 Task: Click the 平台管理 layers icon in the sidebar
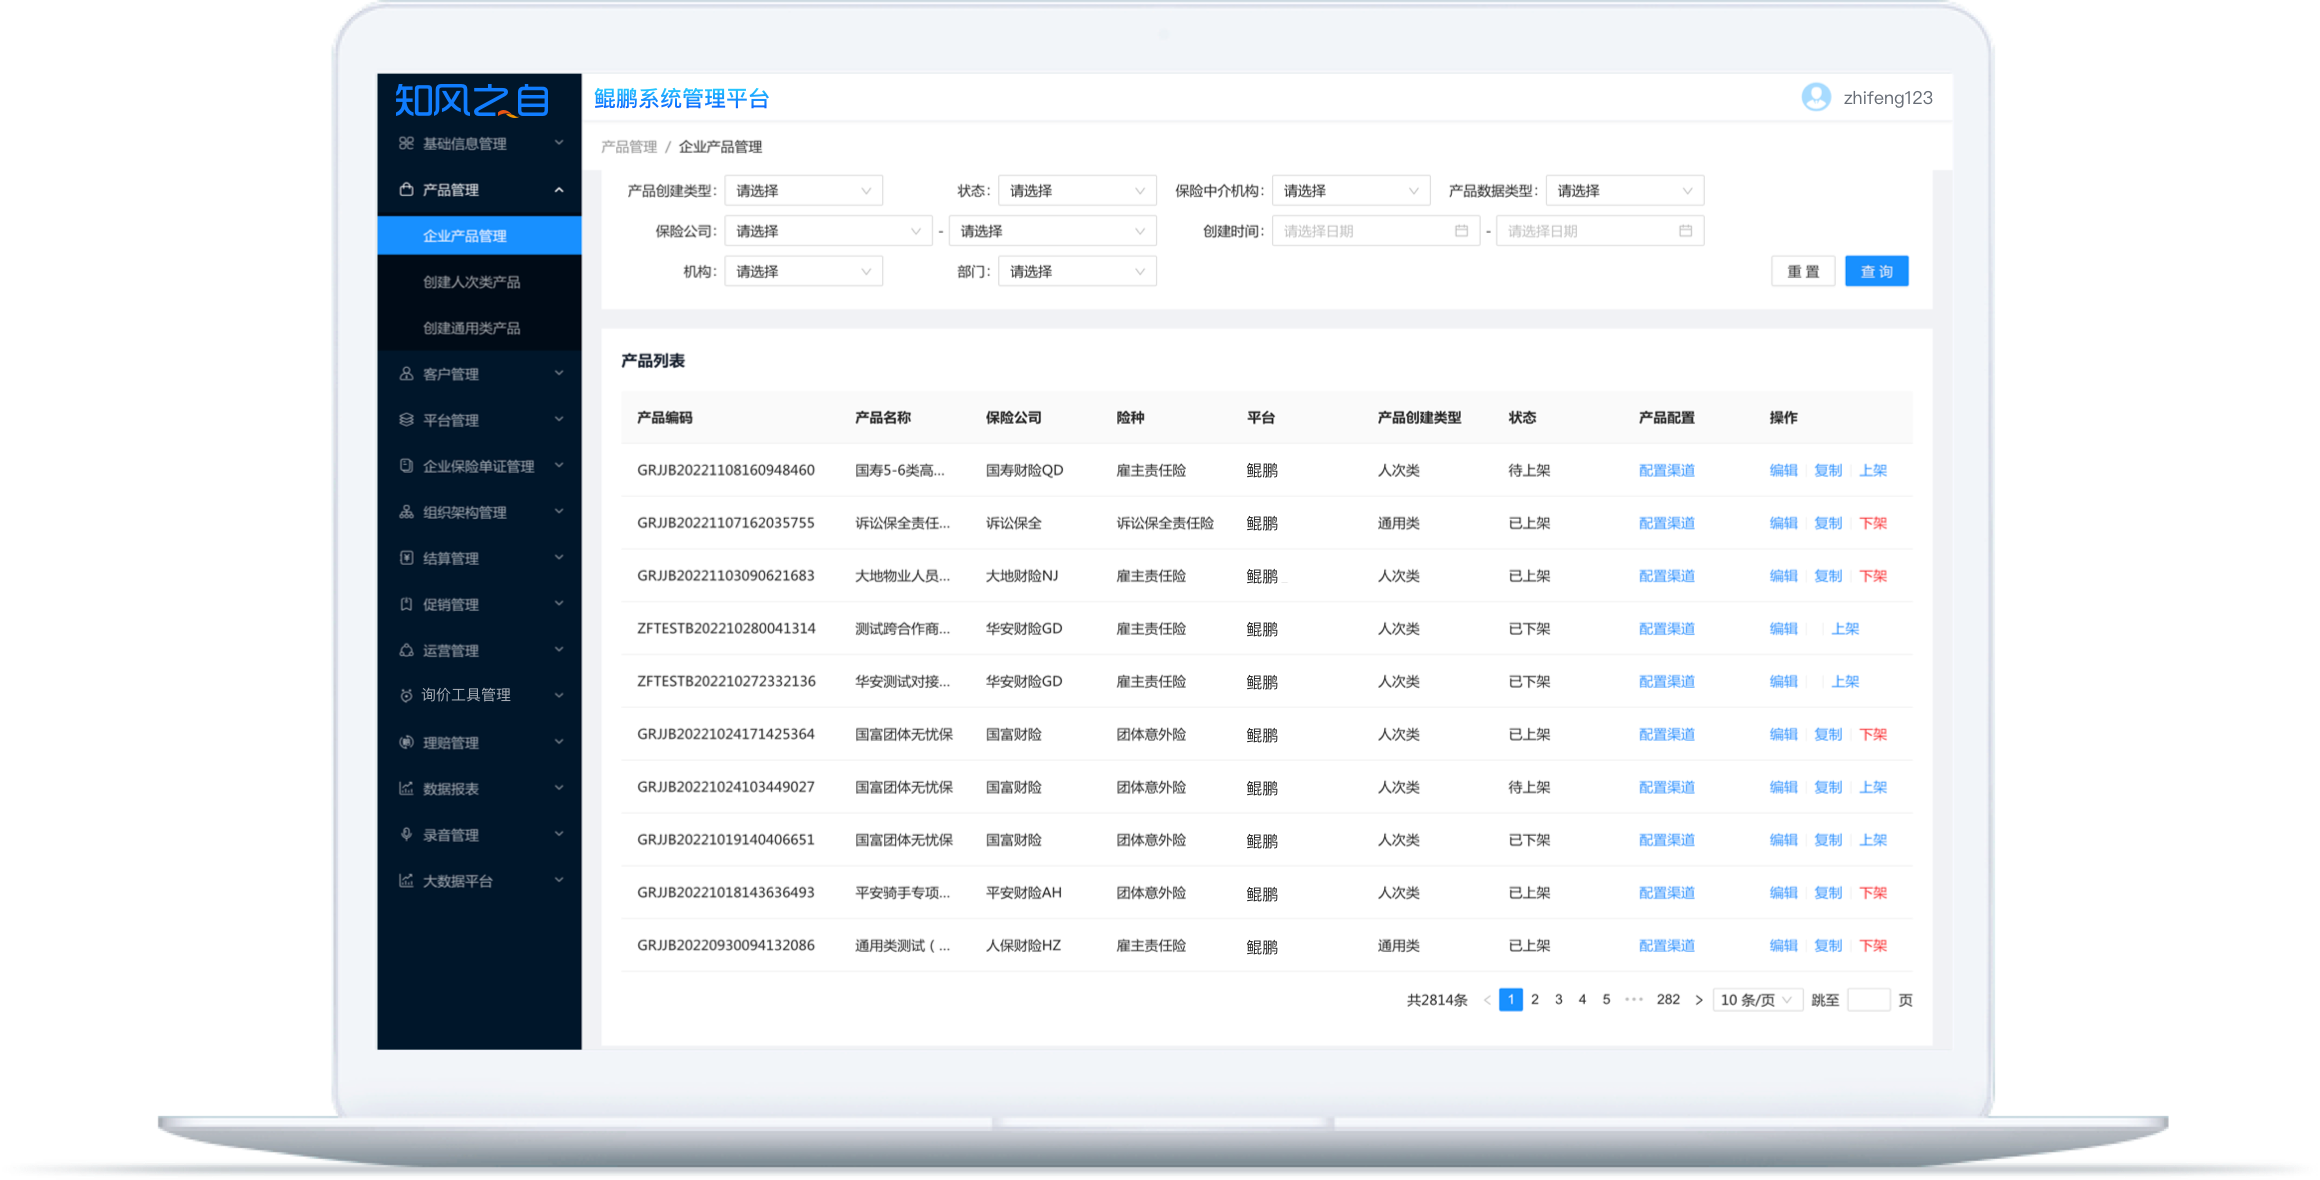pos(406,420)
